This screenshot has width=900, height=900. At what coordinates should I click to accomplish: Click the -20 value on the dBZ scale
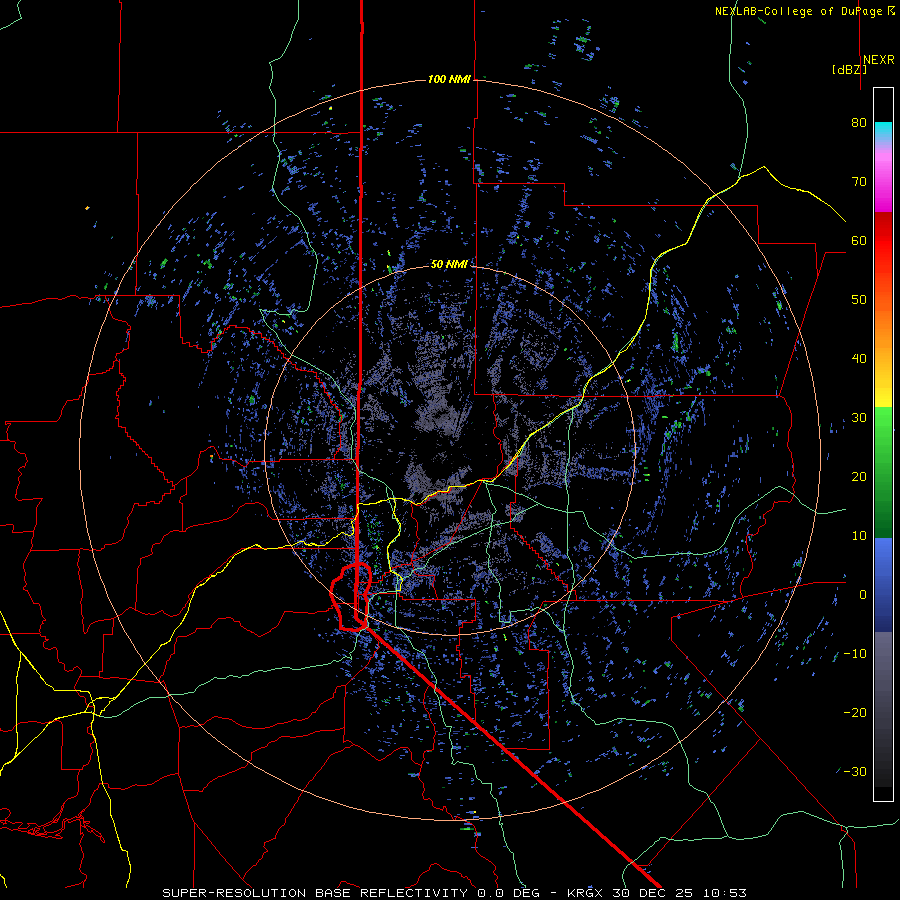[855, 712]
